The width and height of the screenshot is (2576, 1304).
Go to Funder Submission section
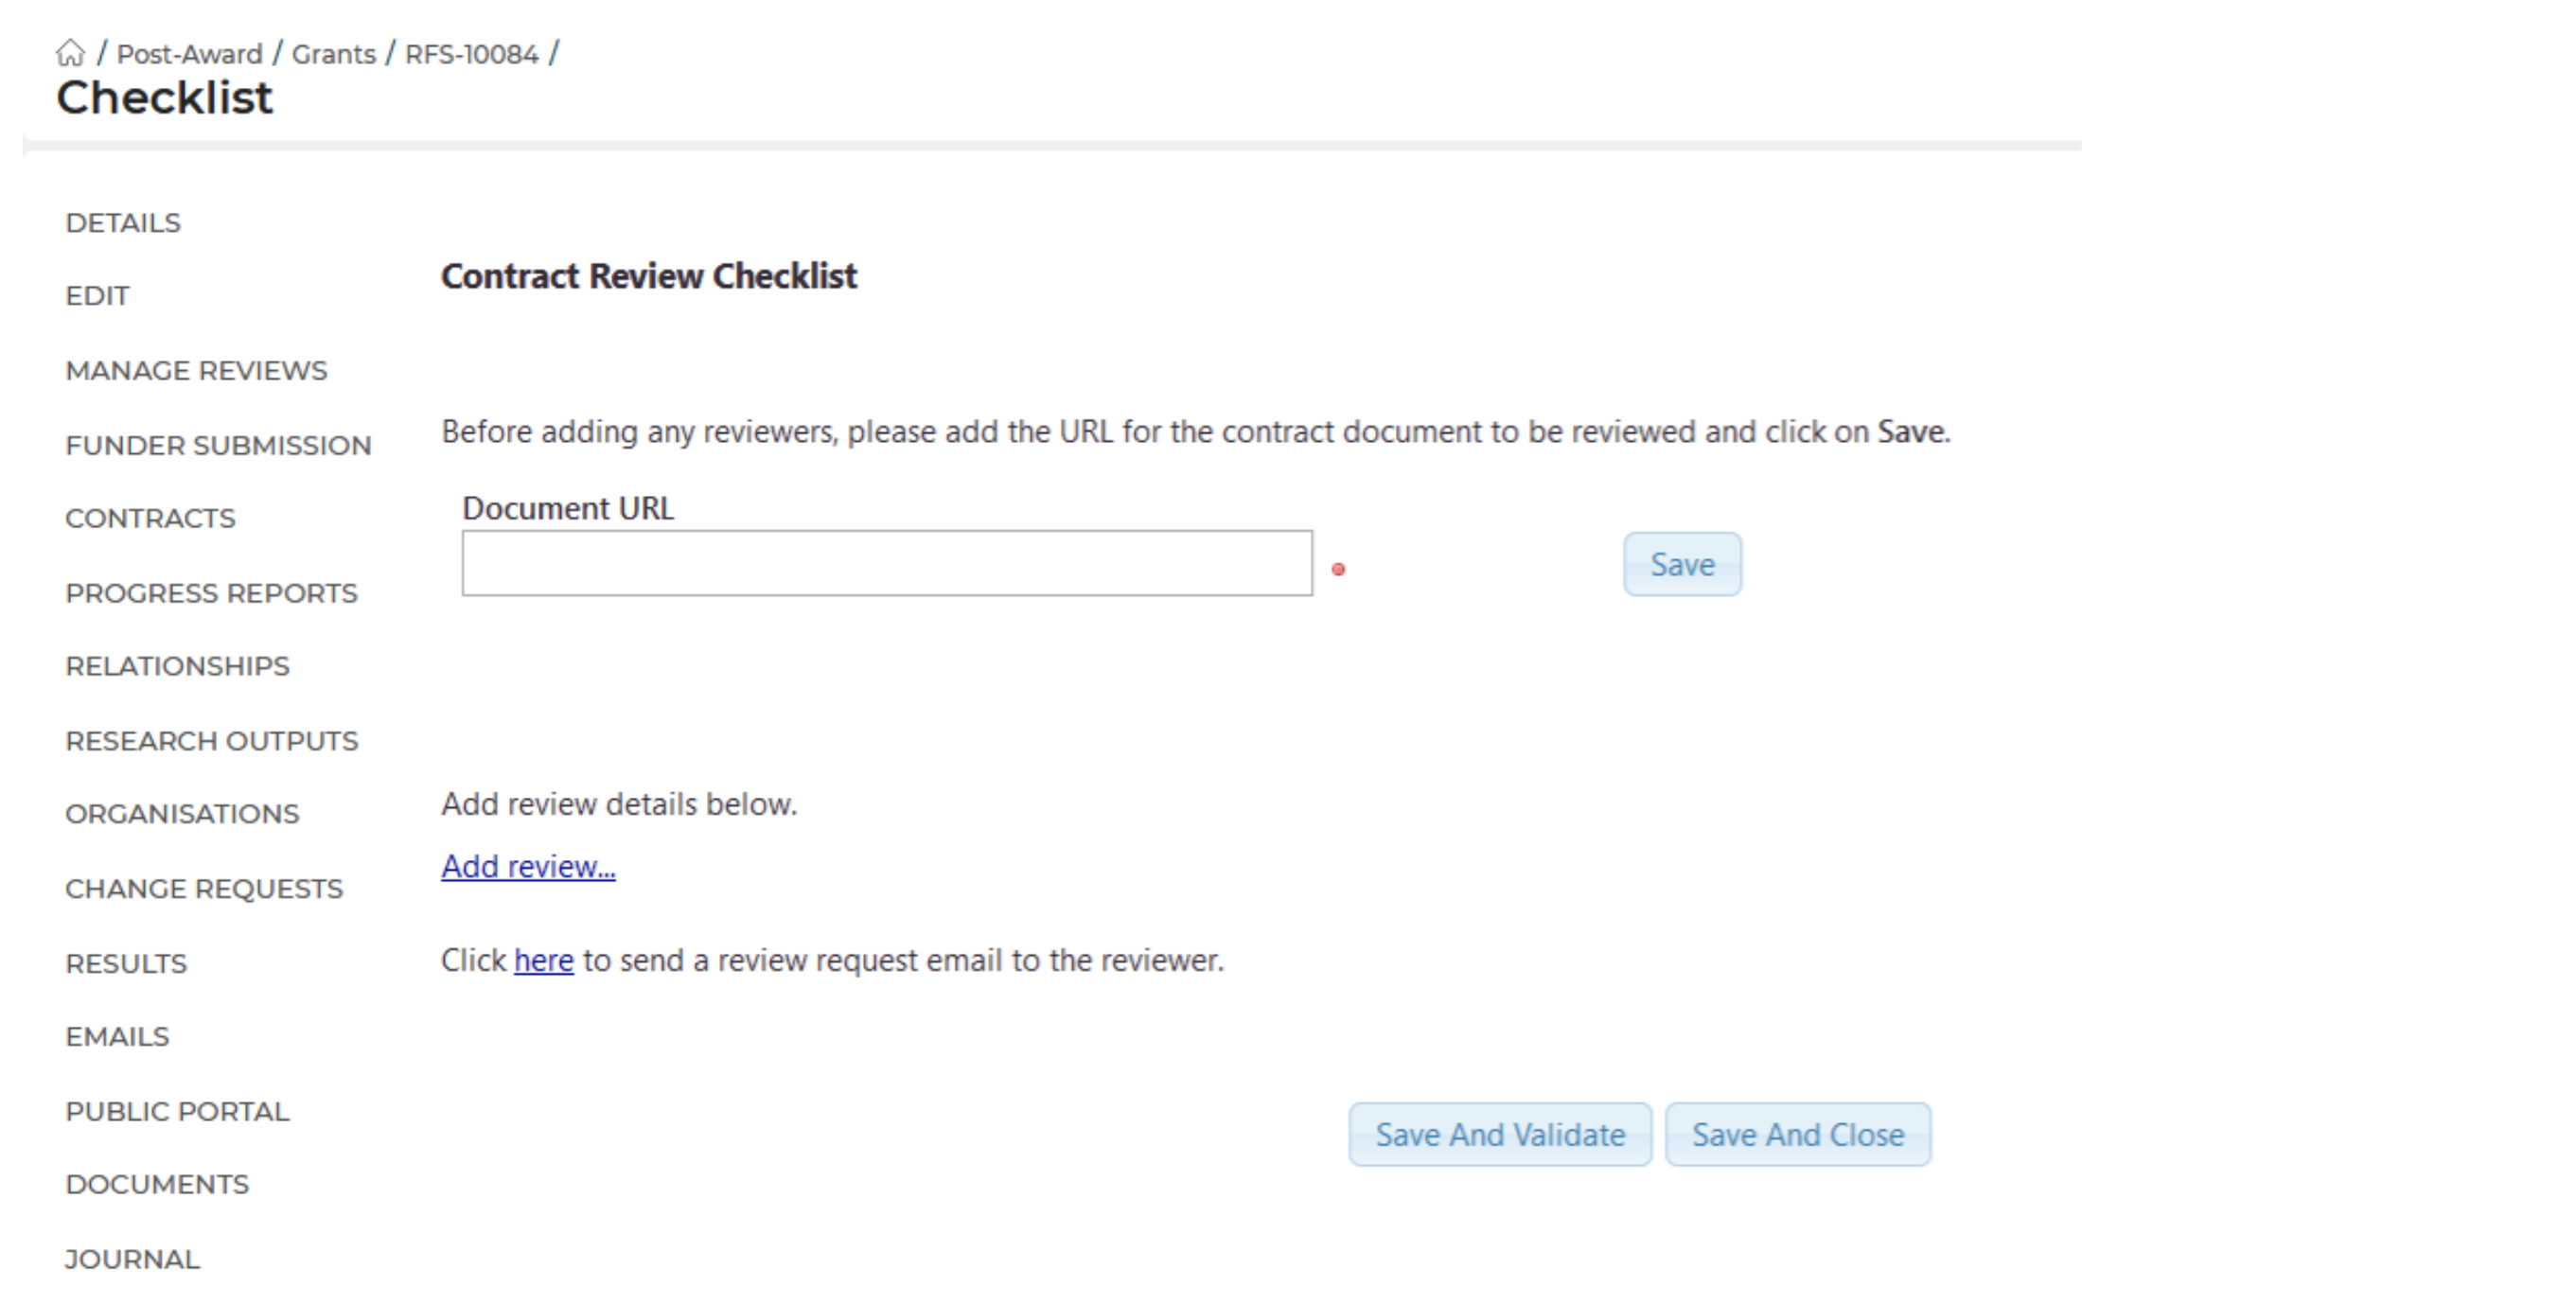[x=218, y=445]
